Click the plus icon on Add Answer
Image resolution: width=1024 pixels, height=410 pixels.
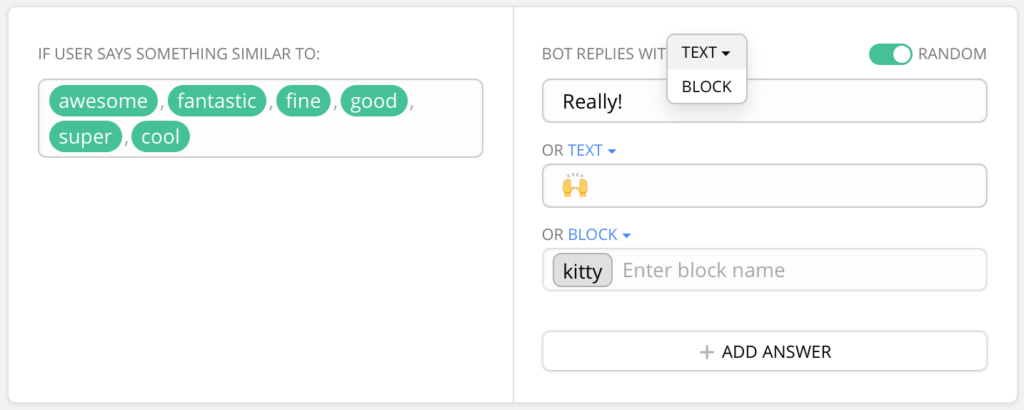tap(706, 352)
